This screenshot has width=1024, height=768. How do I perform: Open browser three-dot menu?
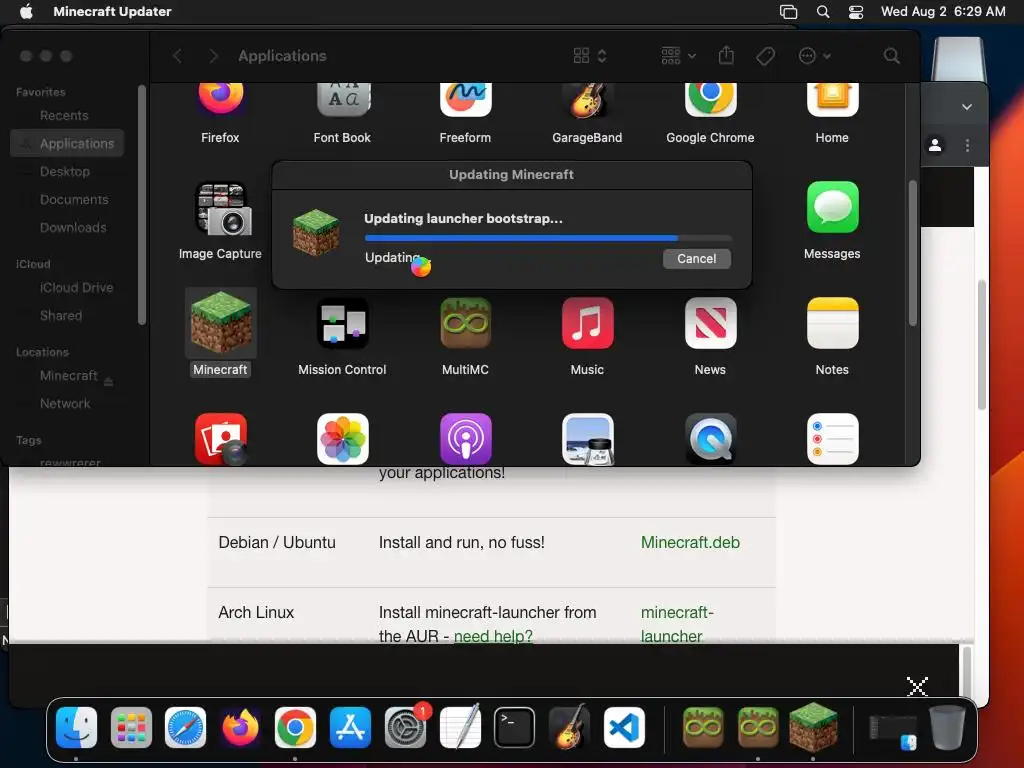(x=967, y=145)
